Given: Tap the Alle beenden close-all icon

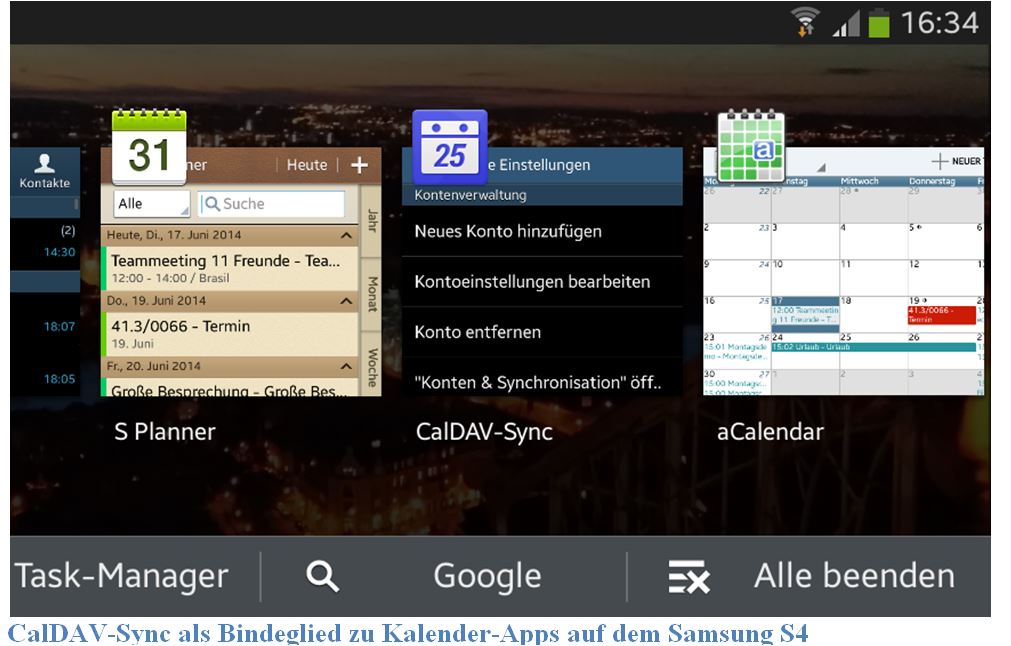Looking at the screenshot, I should pyautogui.click(x=688, y=577).
